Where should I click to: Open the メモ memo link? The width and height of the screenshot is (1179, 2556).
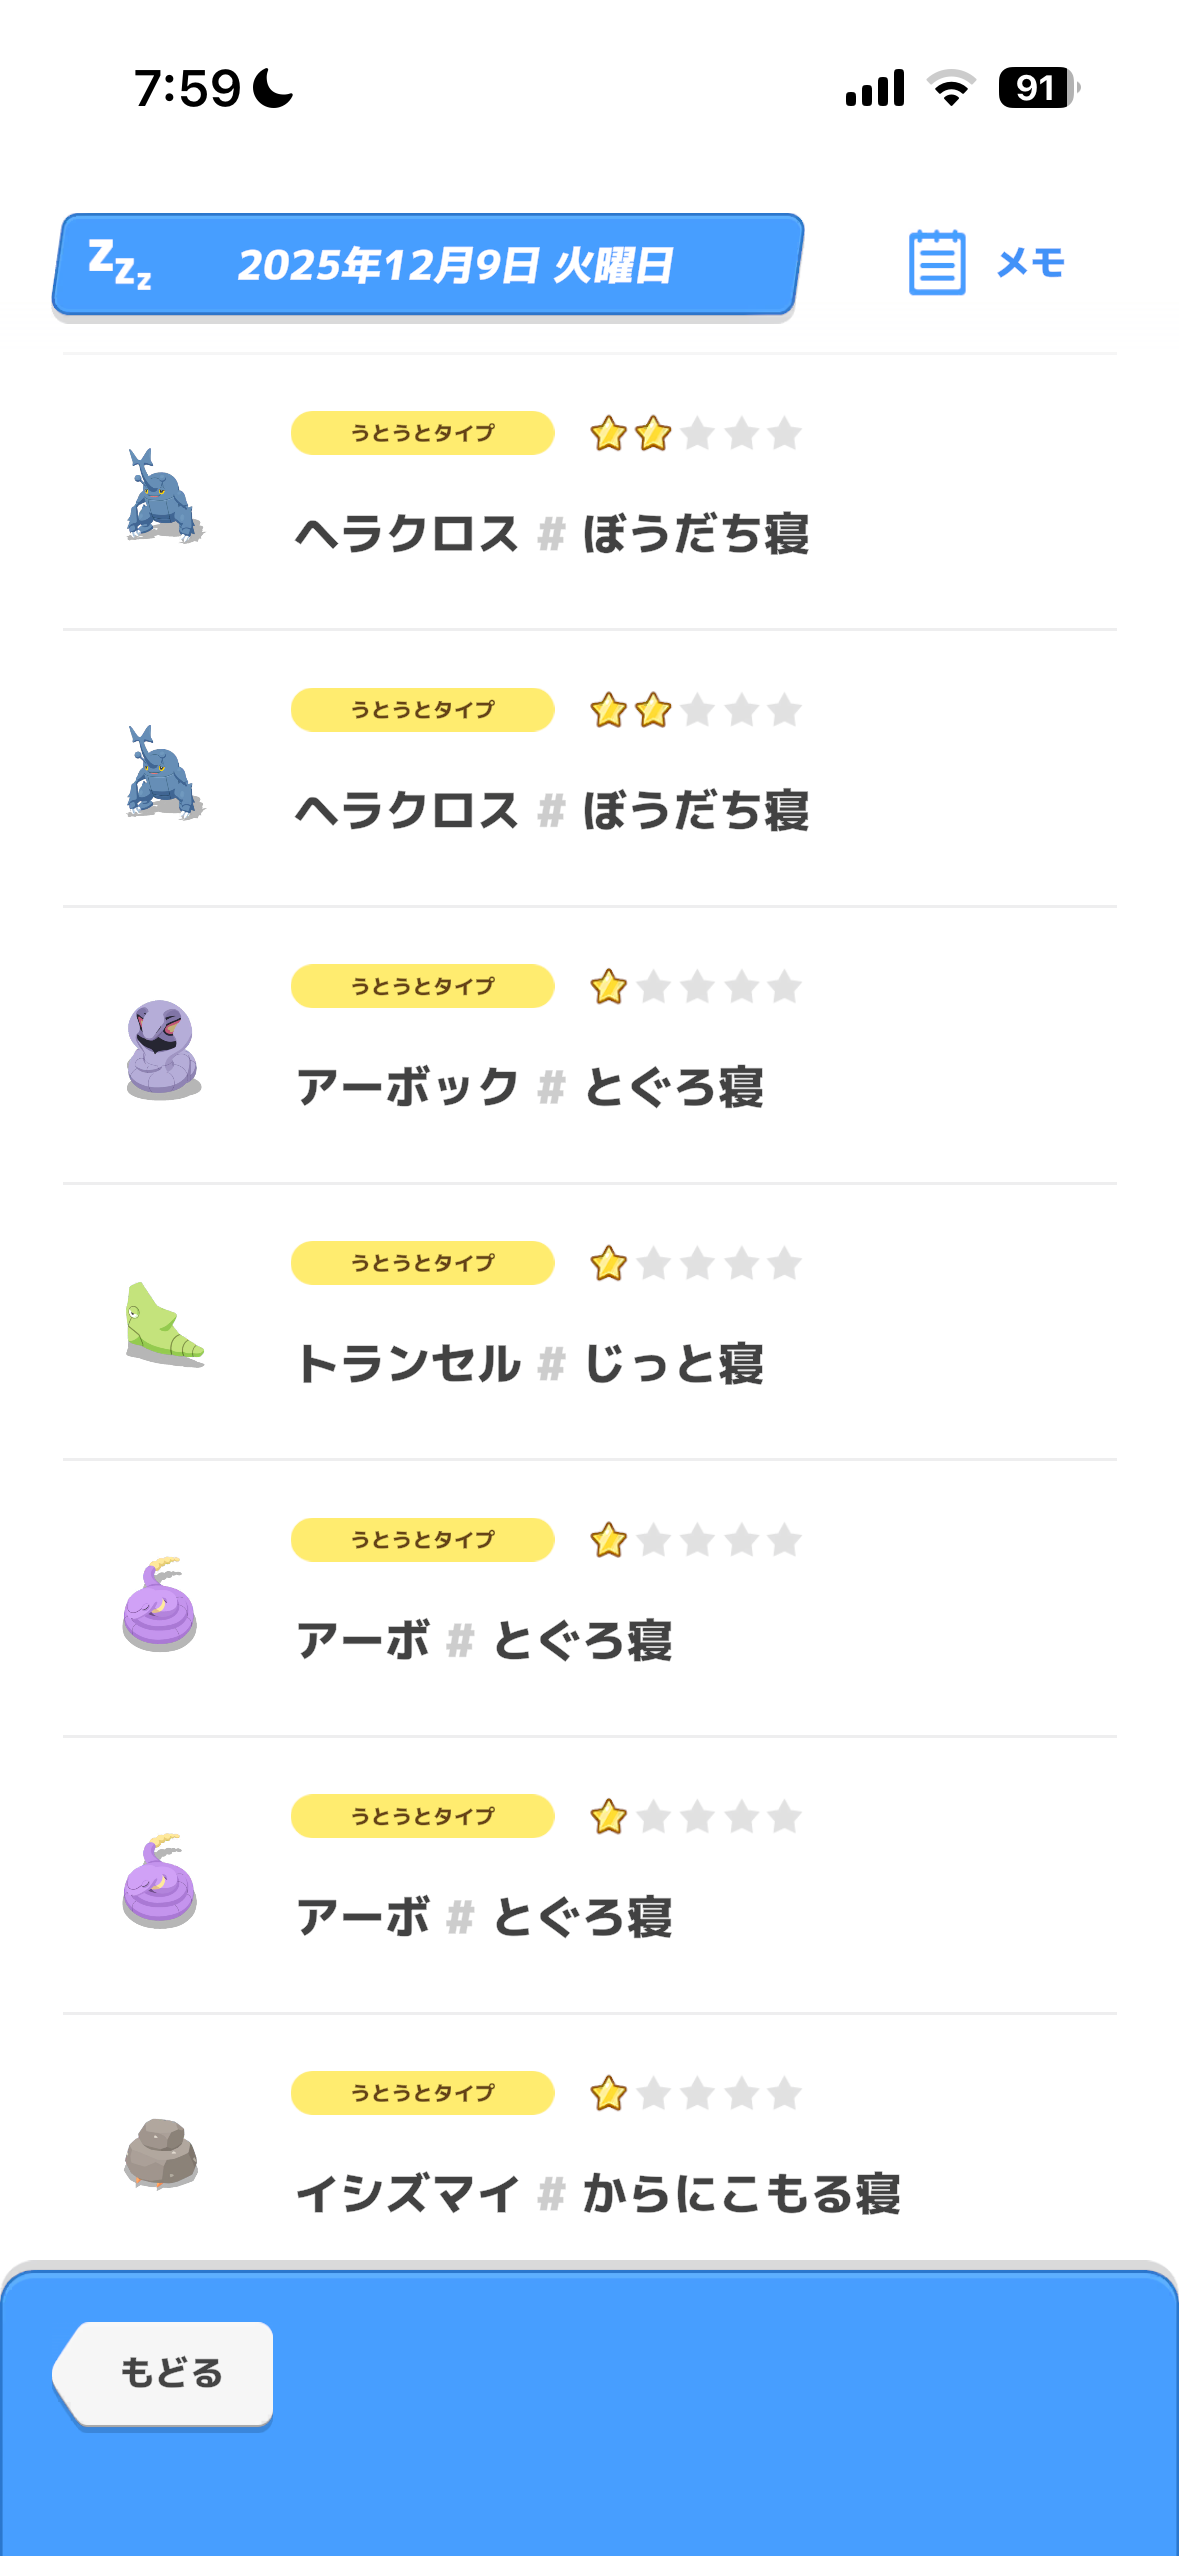(1031, 263)
